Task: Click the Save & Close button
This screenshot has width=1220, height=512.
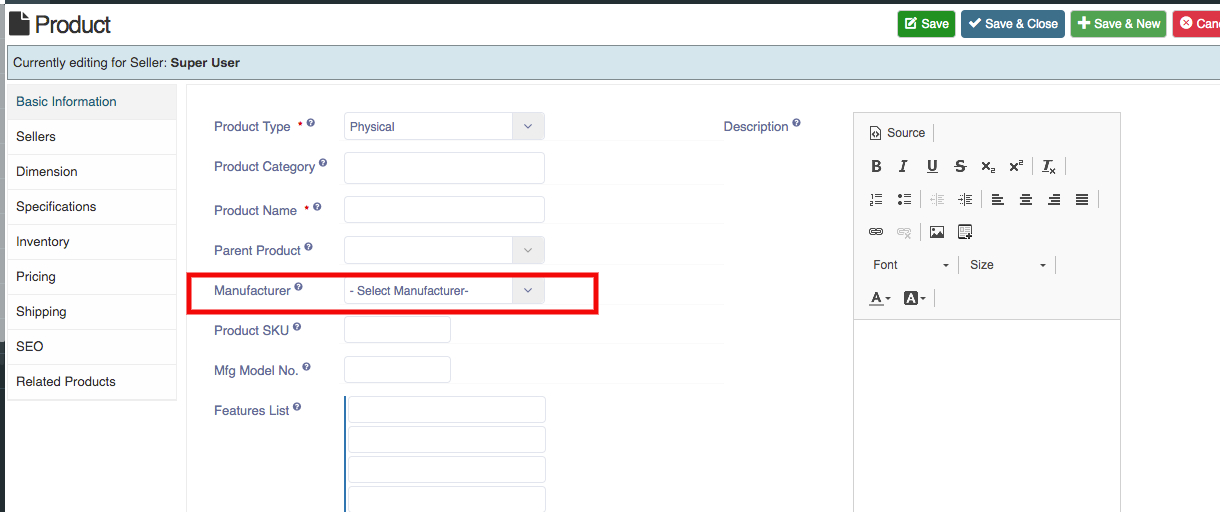Action: pyautogui.click(x=1012, y=24)
